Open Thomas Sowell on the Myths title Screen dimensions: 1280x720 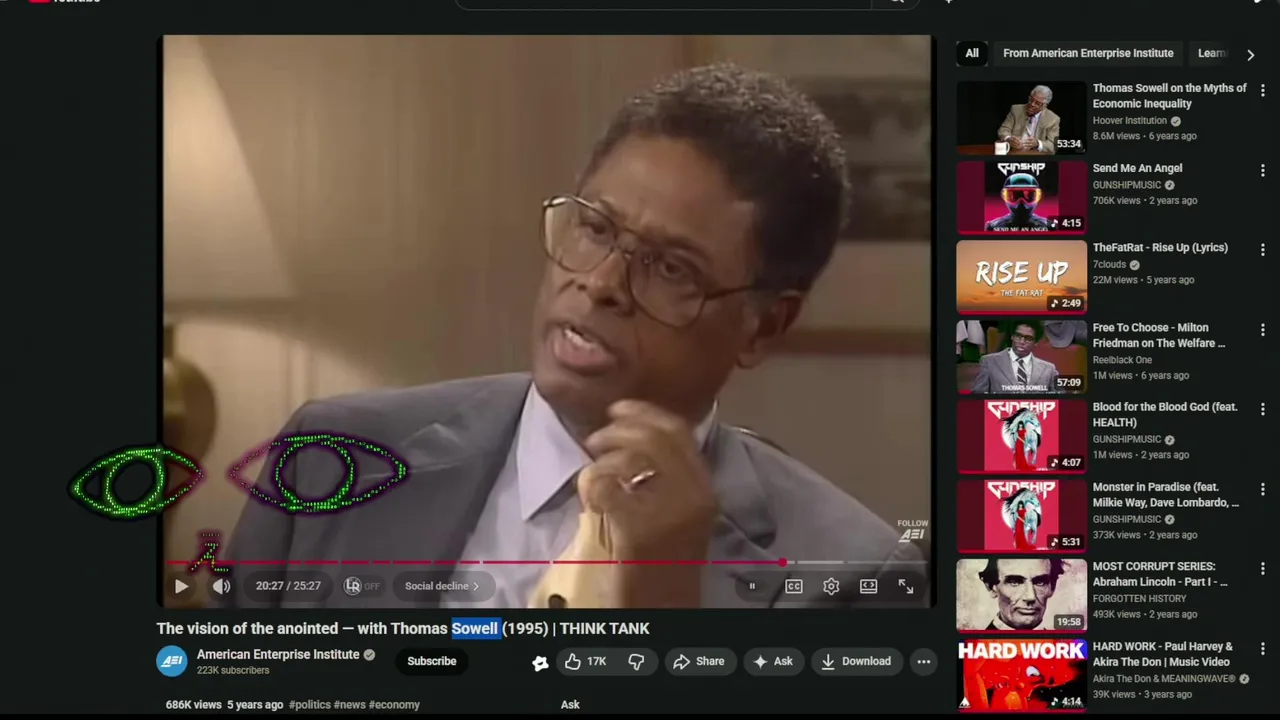coord(1169,96)
